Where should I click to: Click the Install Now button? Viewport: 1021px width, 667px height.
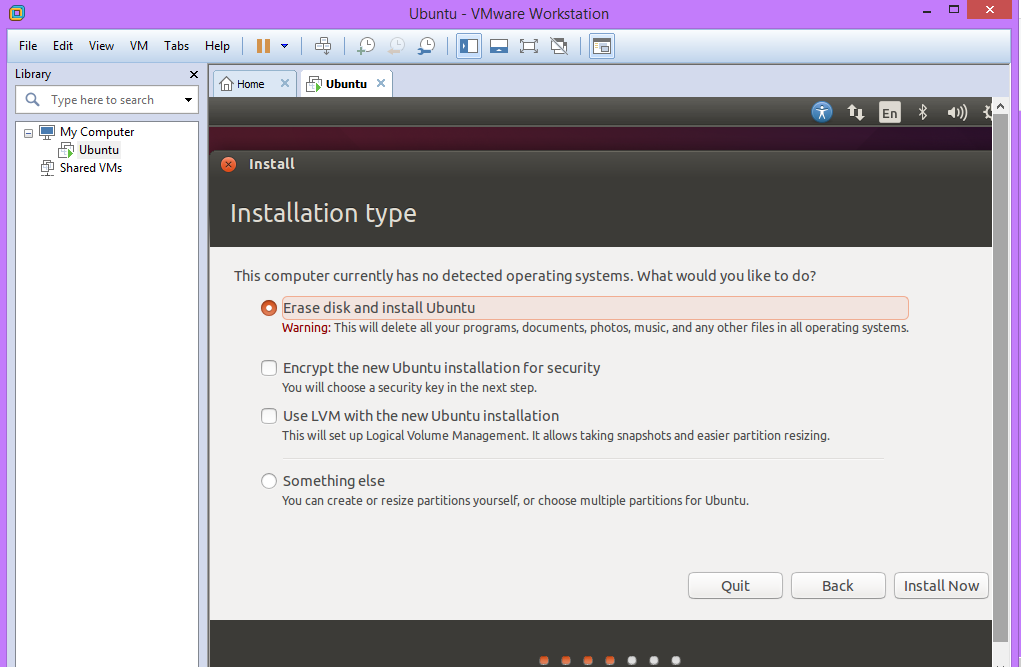point(941,586)
